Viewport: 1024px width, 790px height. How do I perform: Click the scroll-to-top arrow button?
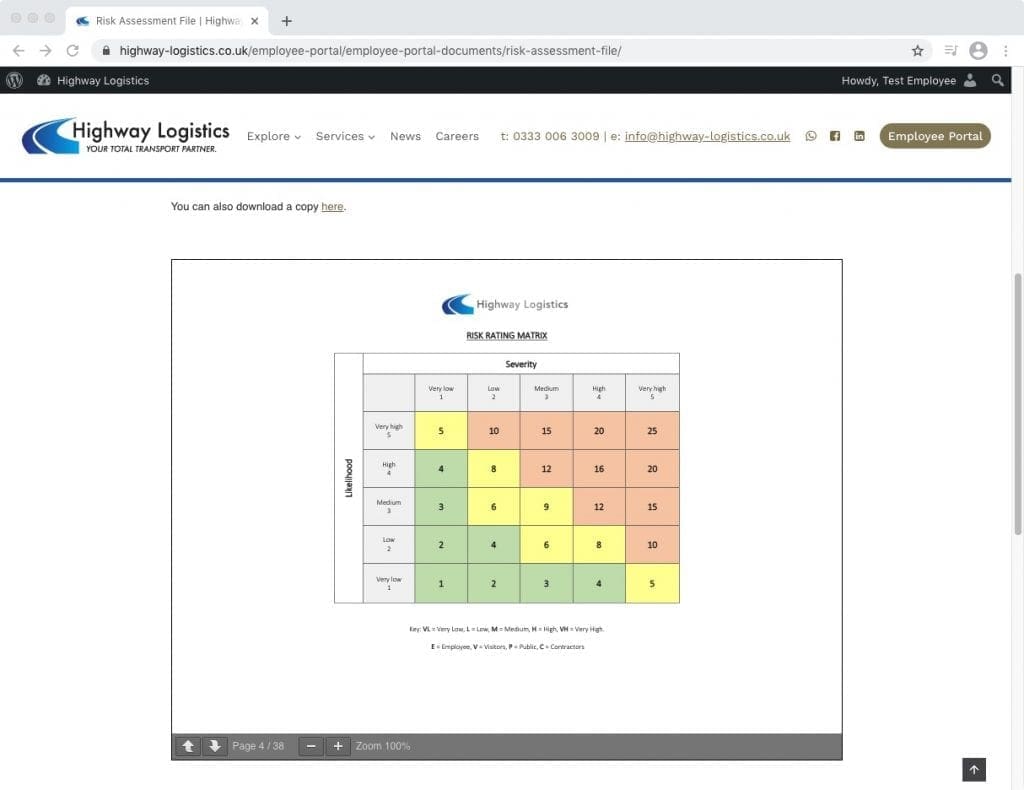[x=974, y=769]
